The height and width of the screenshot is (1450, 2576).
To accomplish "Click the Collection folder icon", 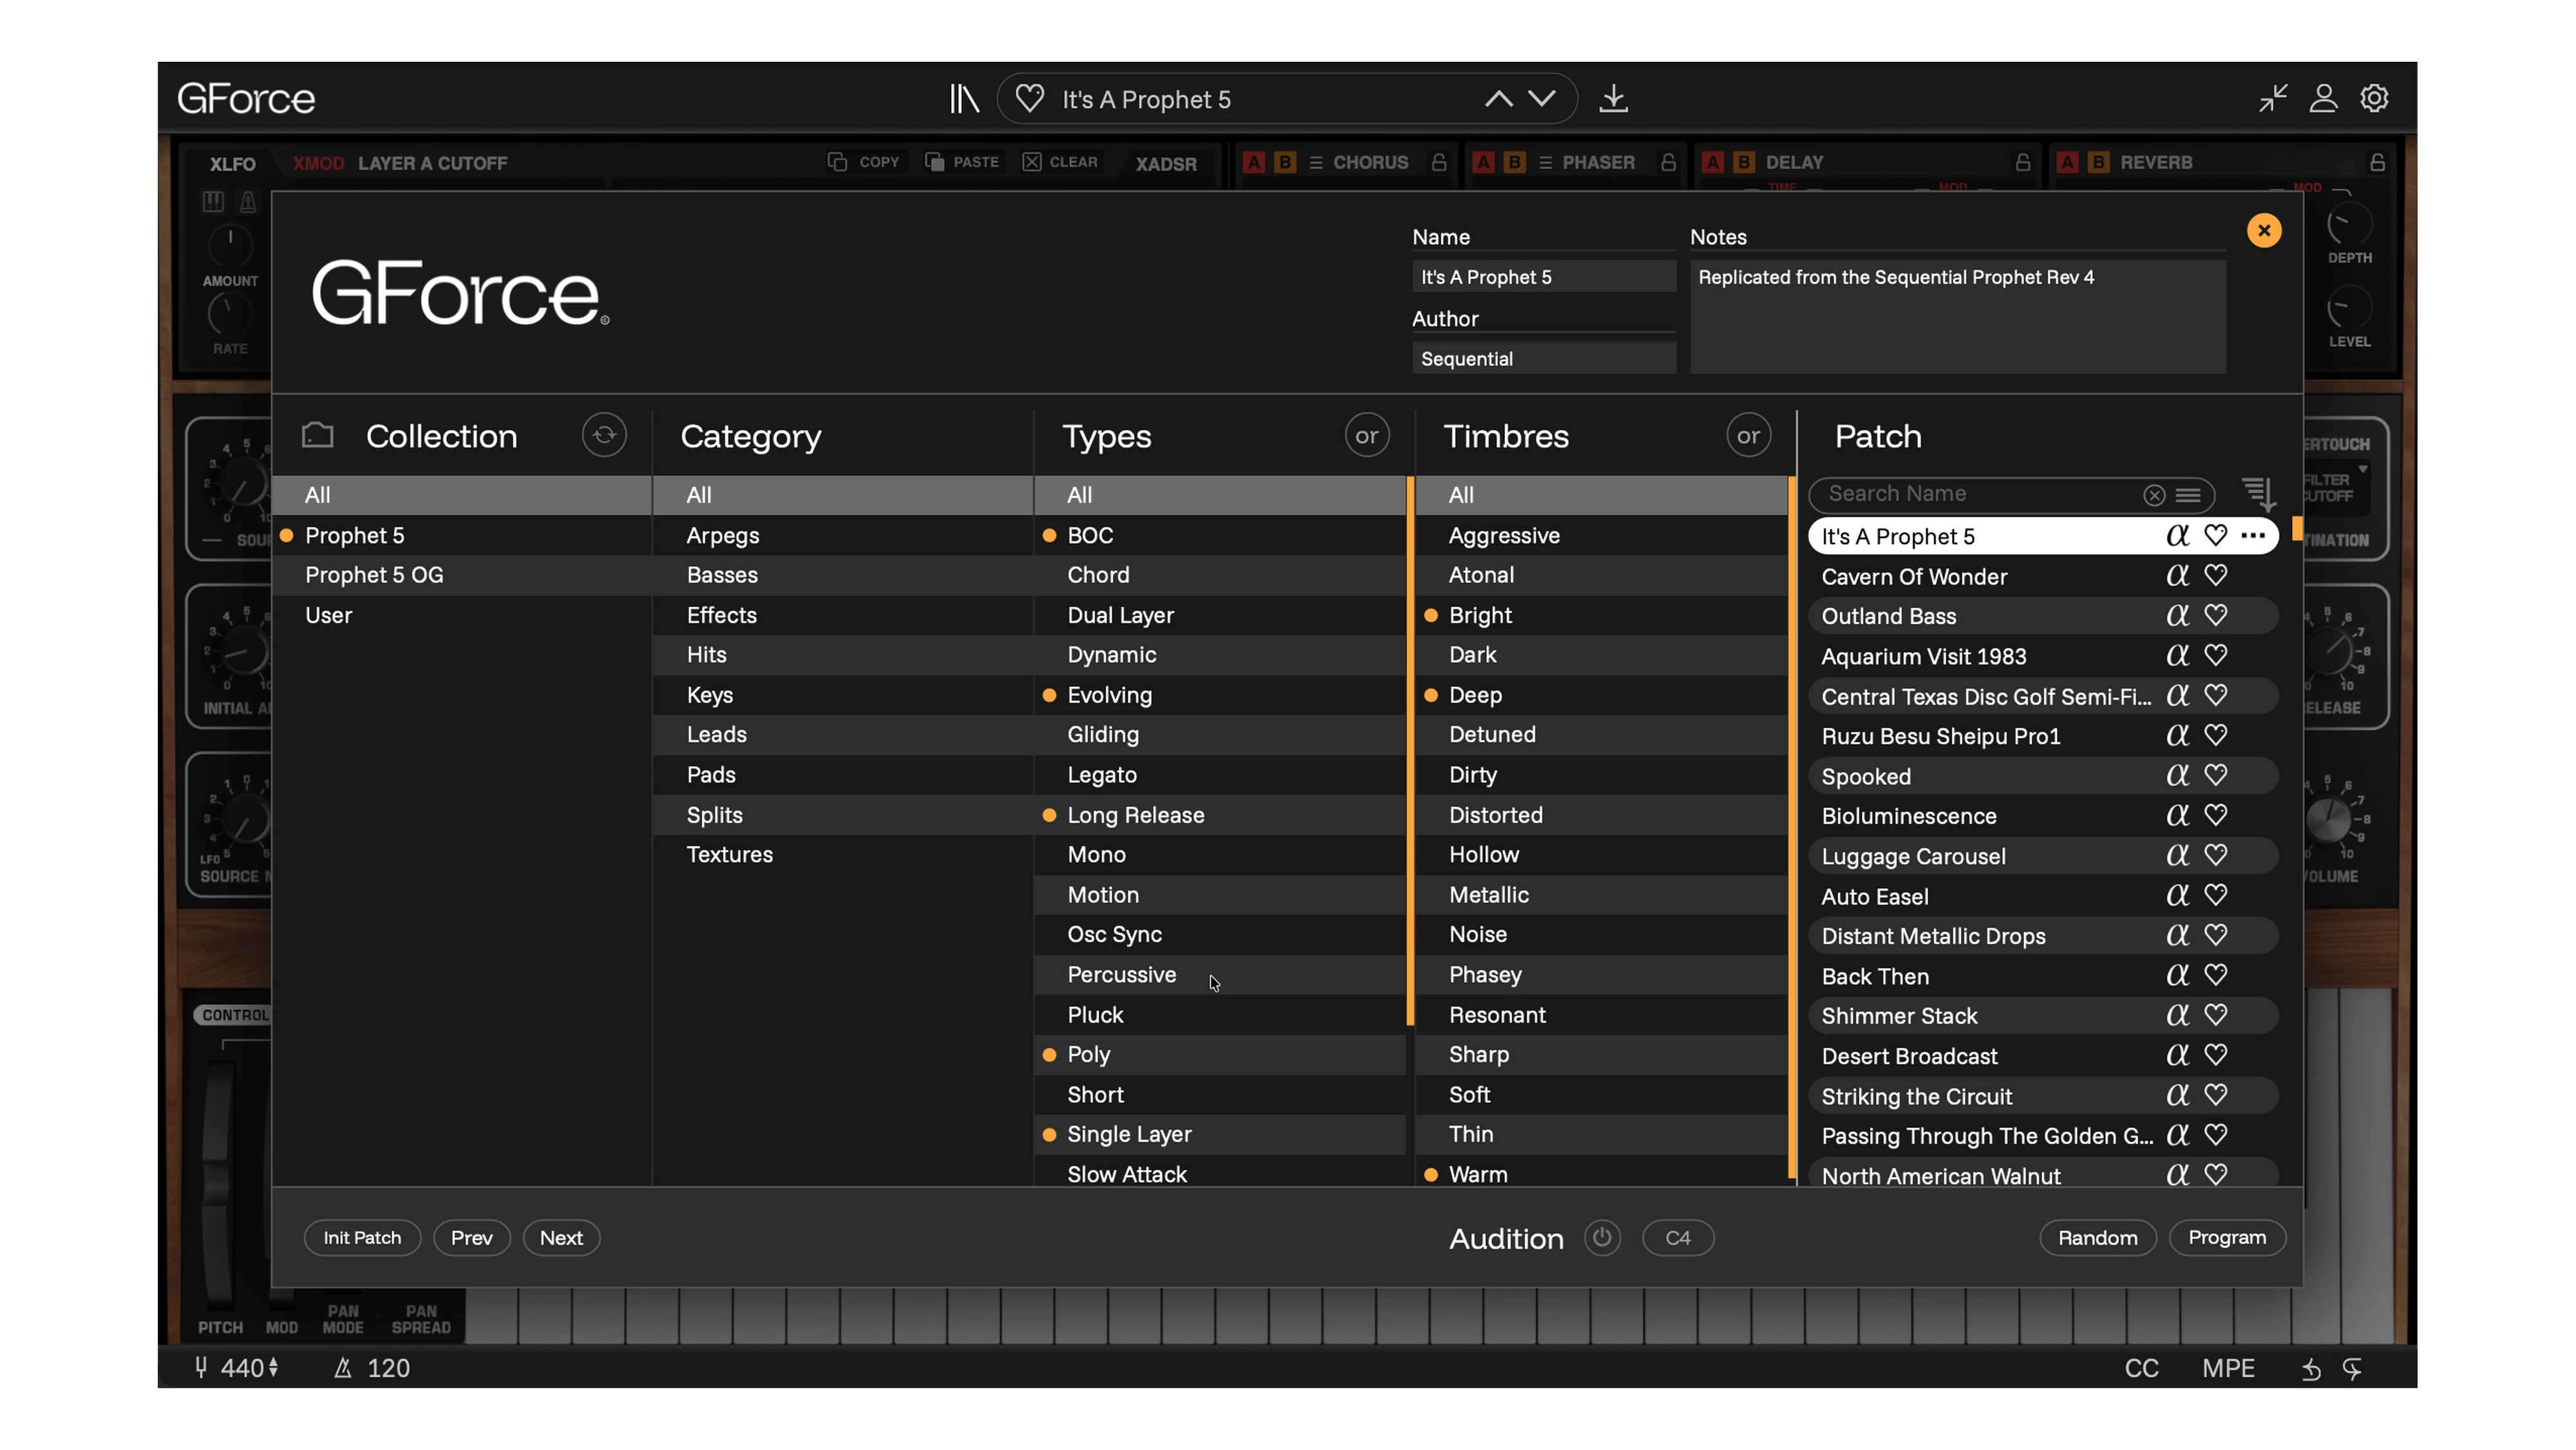I will tap(318, 435).
